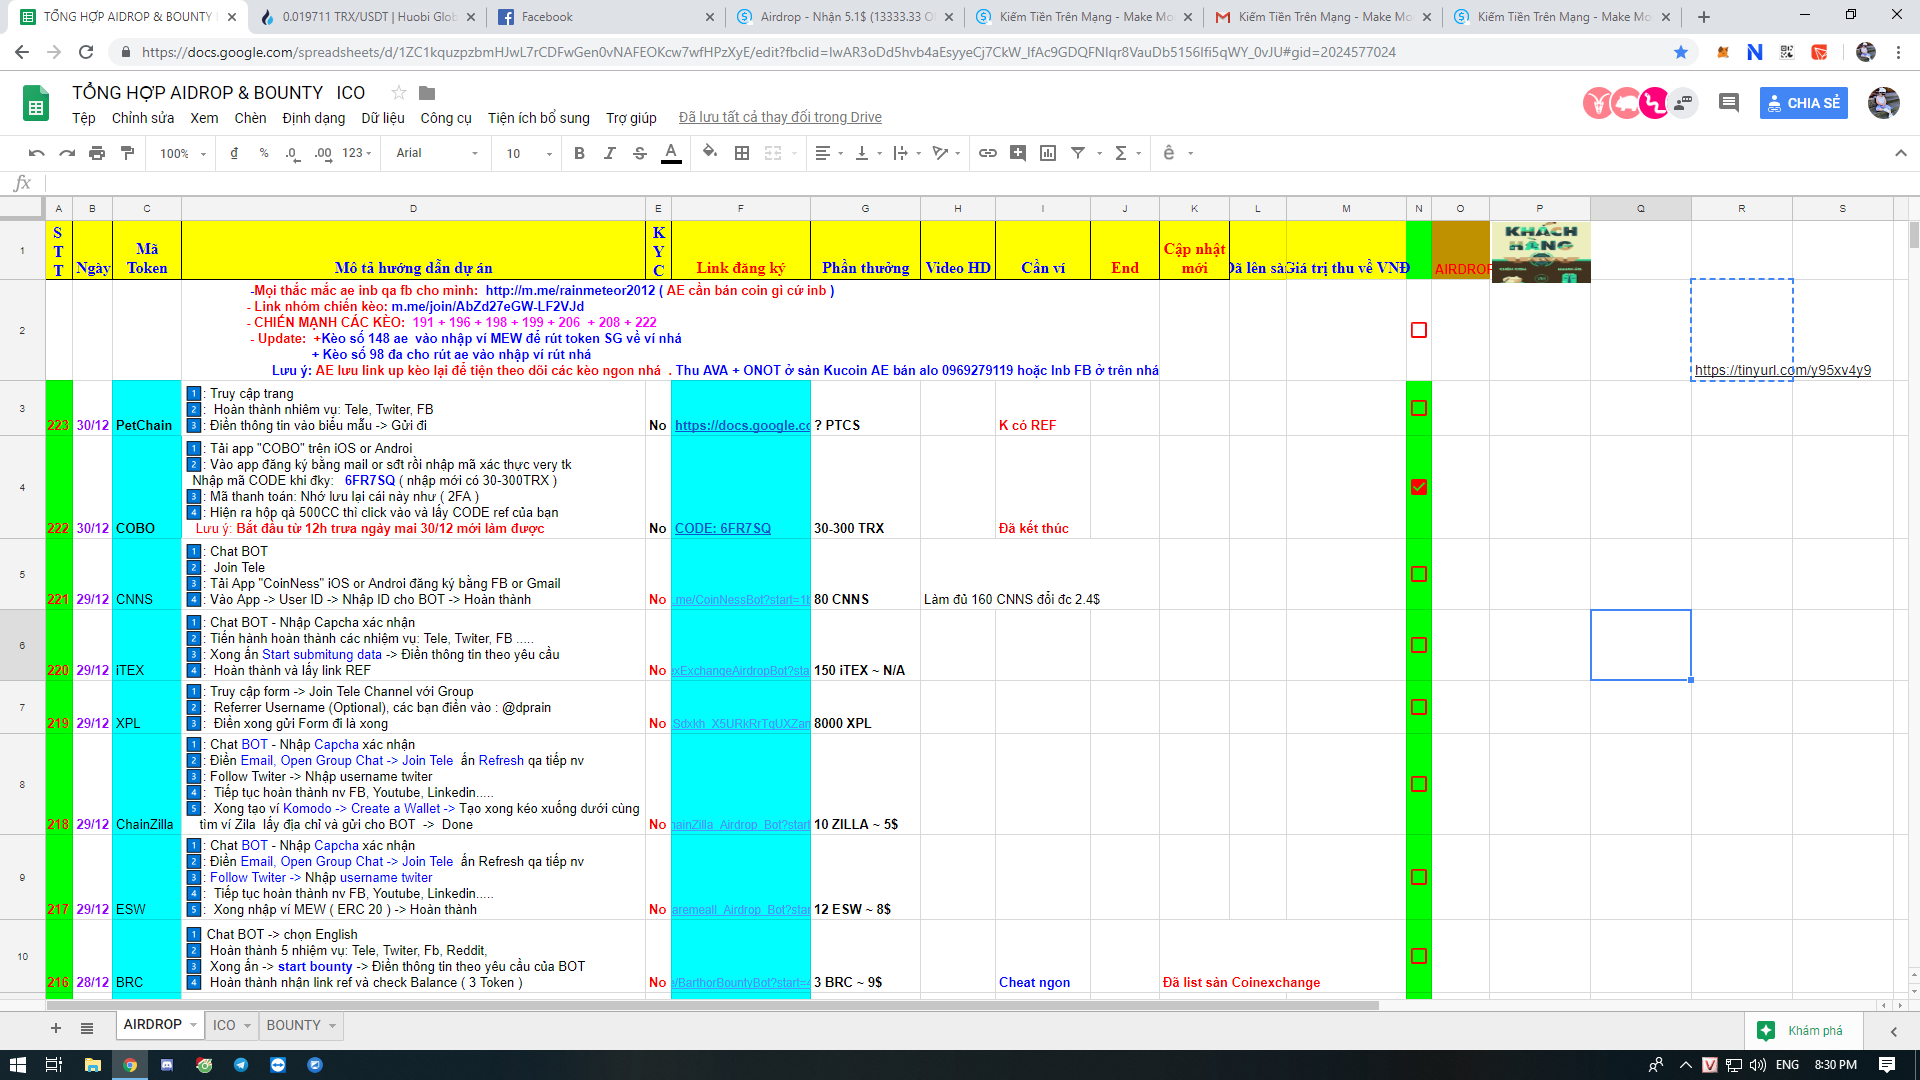
Task: Open the Tệp menu
Action: [x=84, y=118]
